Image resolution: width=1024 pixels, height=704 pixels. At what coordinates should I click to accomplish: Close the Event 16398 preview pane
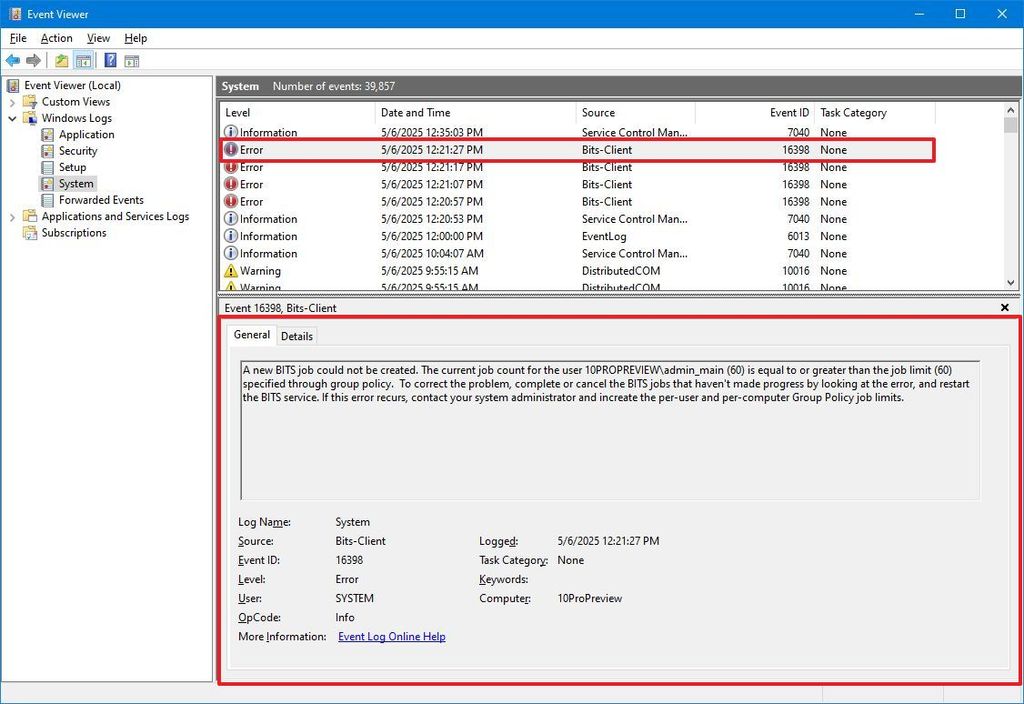tap(1004, 308)
